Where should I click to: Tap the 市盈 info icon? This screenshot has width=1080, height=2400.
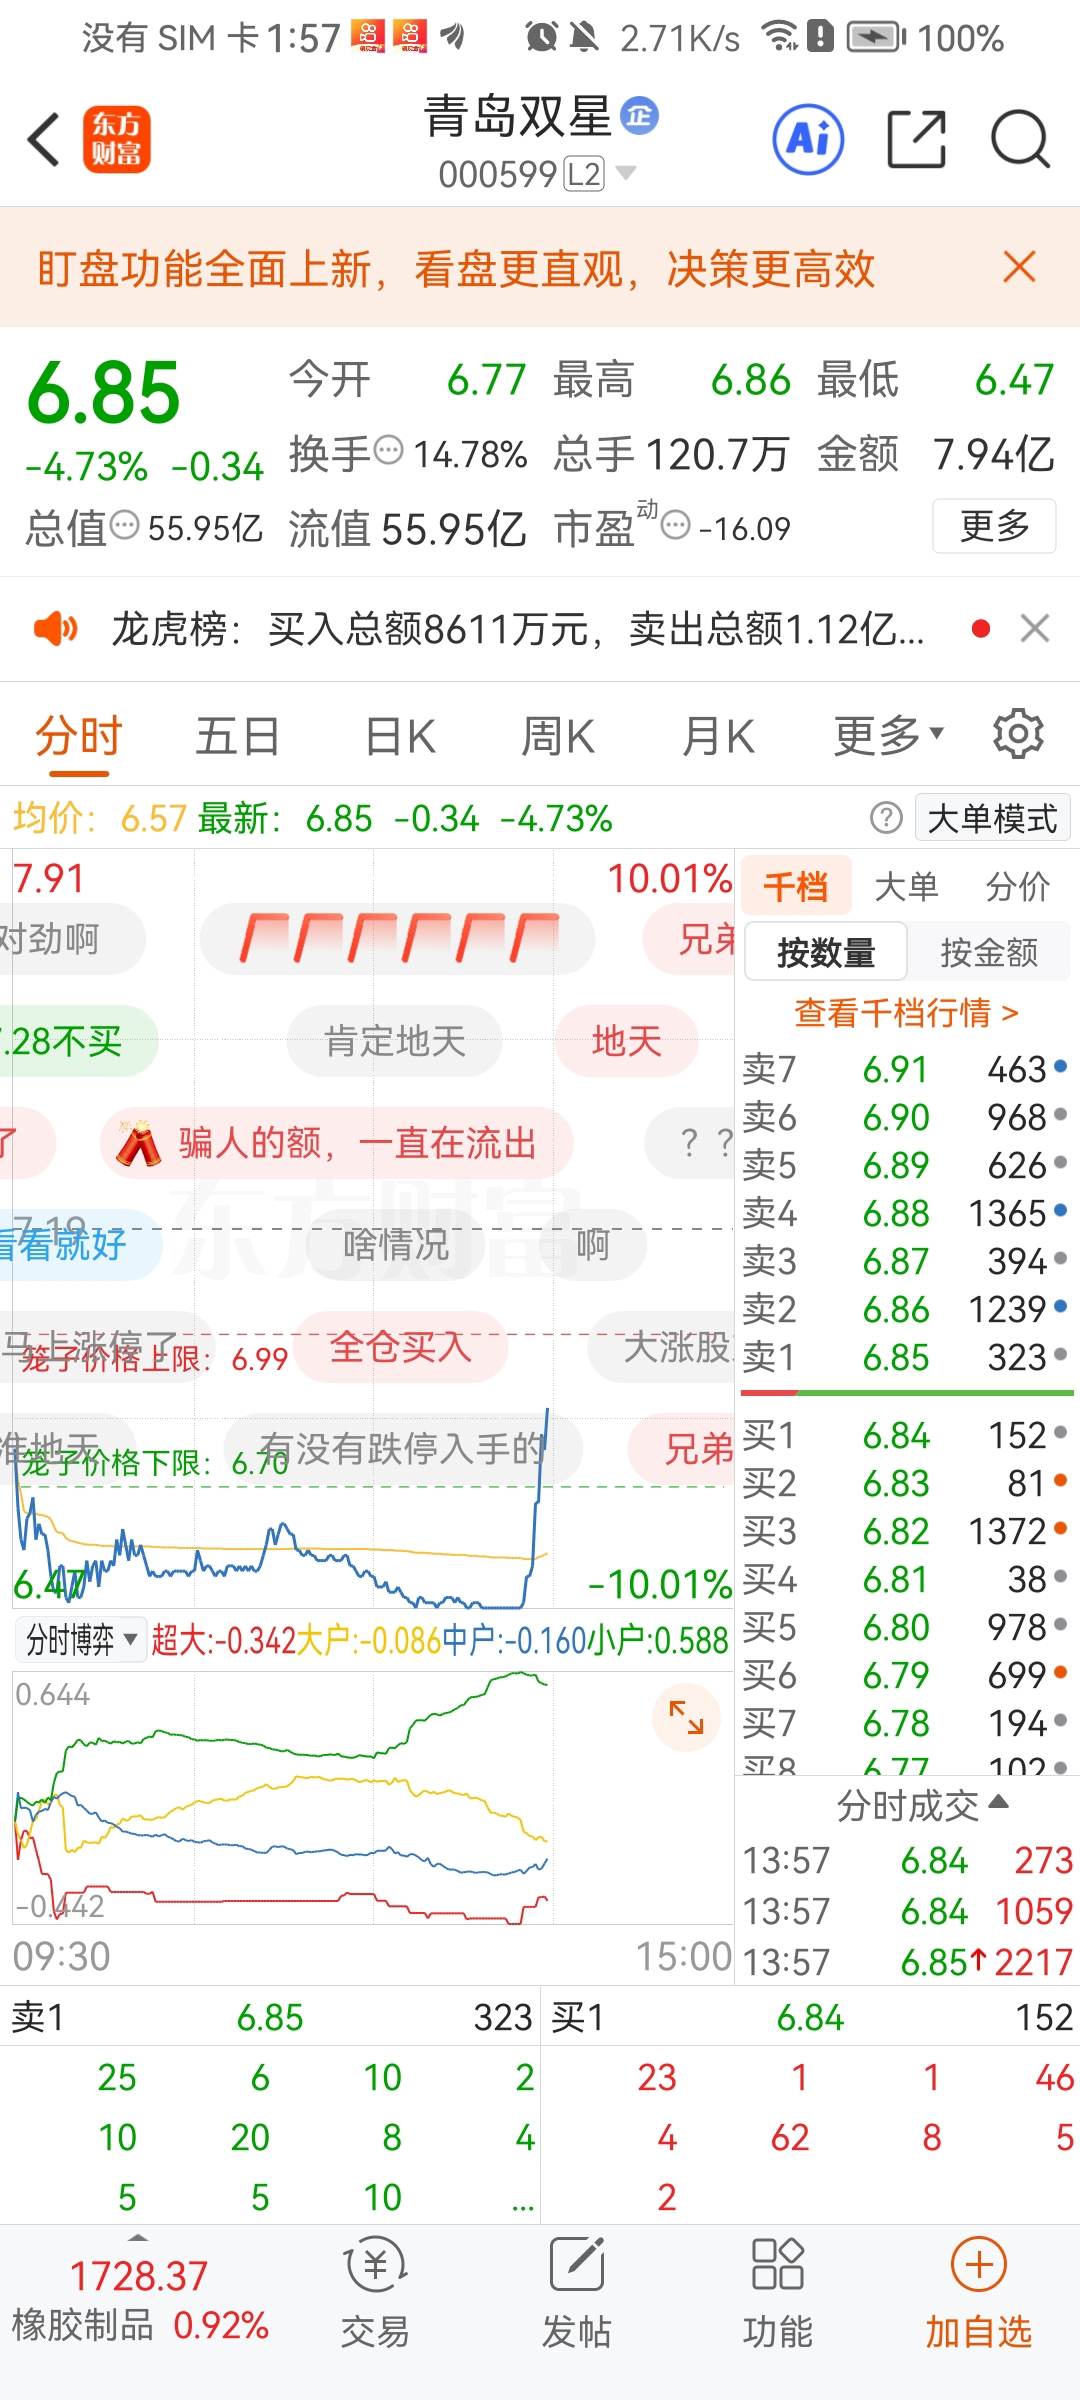pos(676,525)
